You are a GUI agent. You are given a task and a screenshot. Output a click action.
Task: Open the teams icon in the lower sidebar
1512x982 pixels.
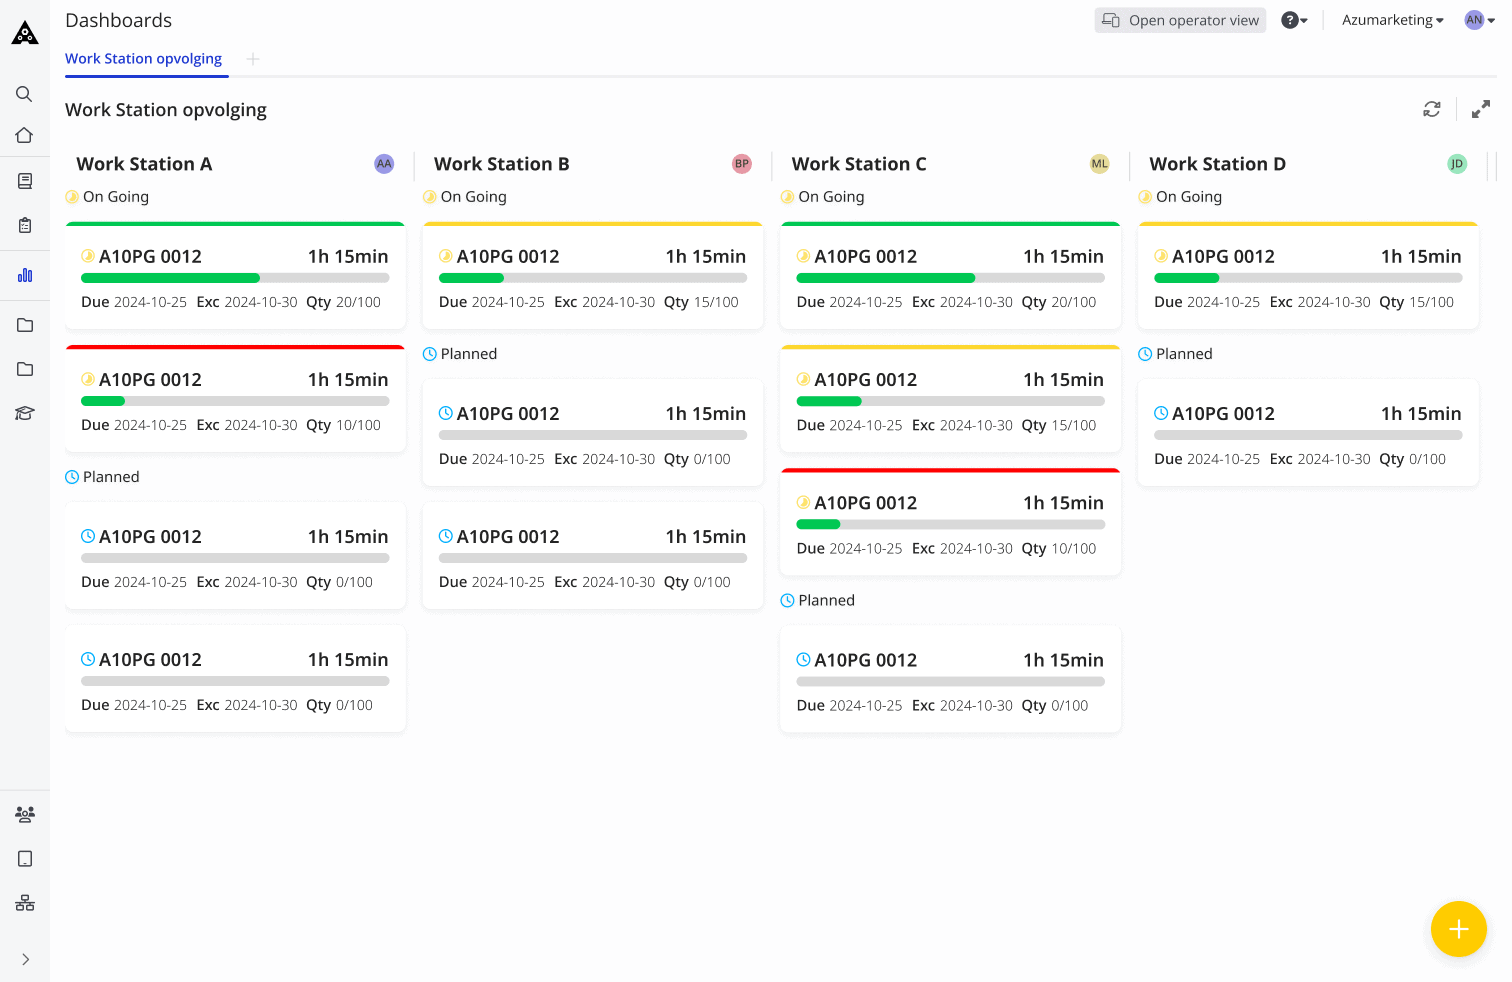pos(24,814)
